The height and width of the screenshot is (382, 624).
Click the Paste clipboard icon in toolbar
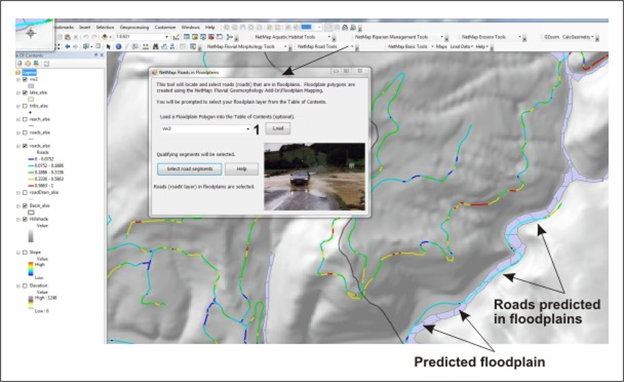[x=68, y=37]
